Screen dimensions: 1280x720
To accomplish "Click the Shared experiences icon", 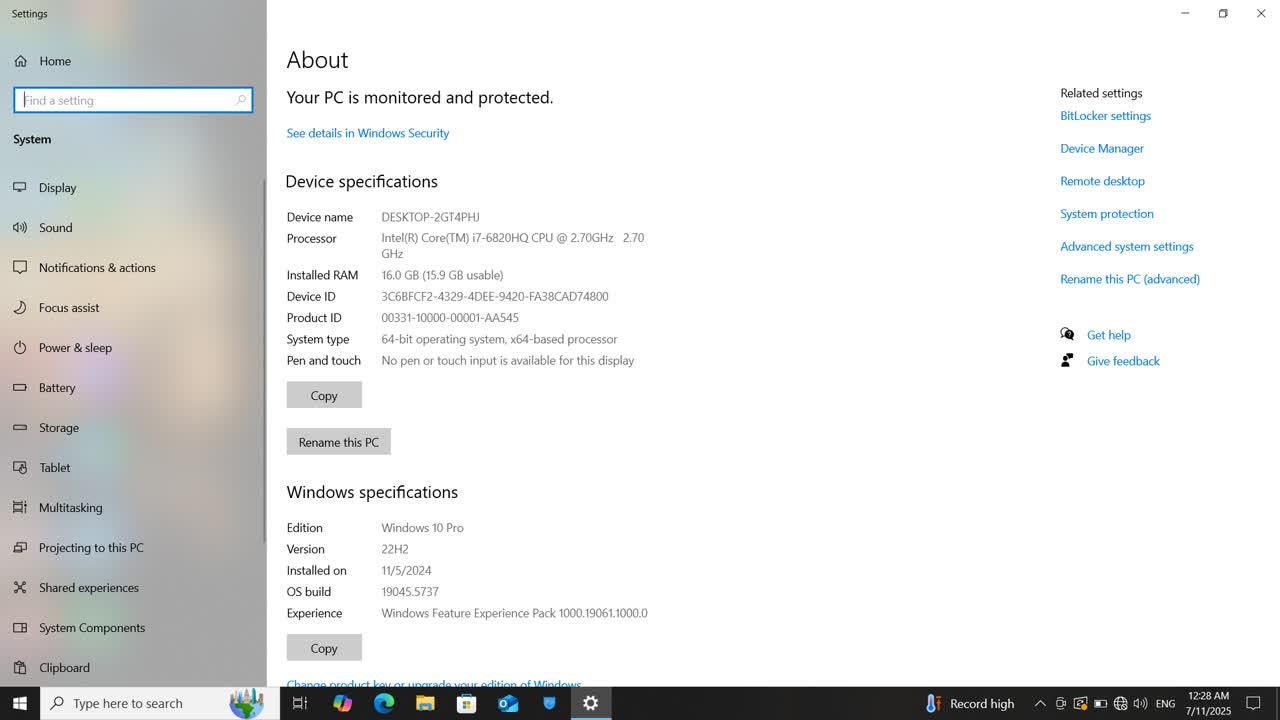I will [x=20, y=588].
